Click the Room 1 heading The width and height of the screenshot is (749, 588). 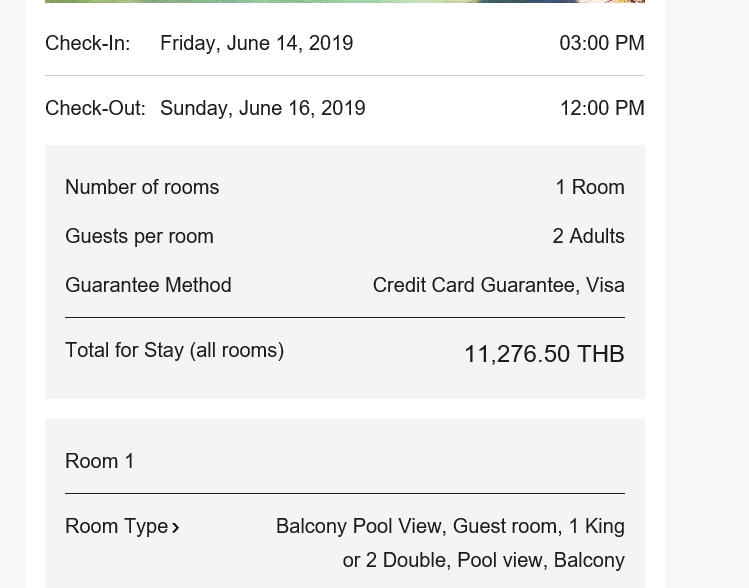[x=99, y=461]
